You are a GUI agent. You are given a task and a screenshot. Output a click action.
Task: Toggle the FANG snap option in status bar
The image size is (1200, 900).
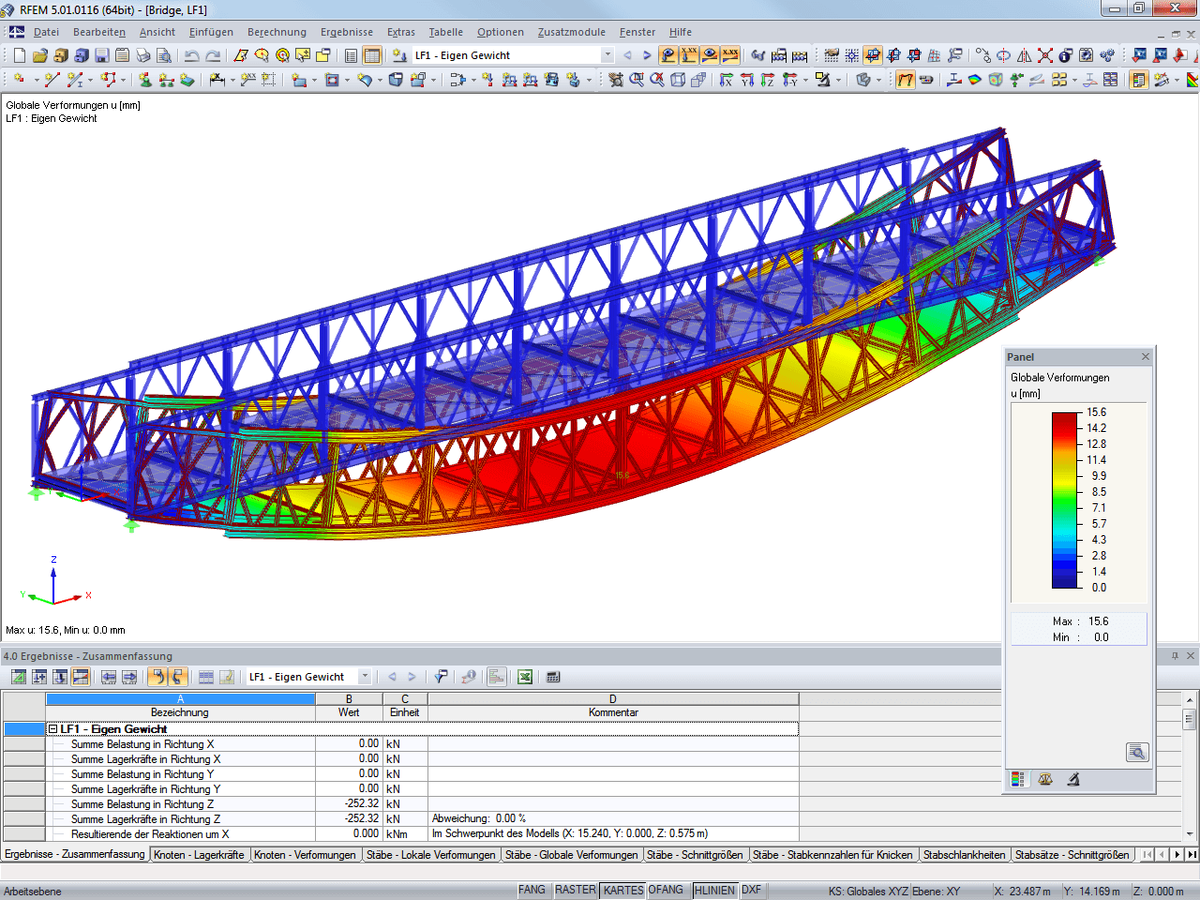pos(532,889)
